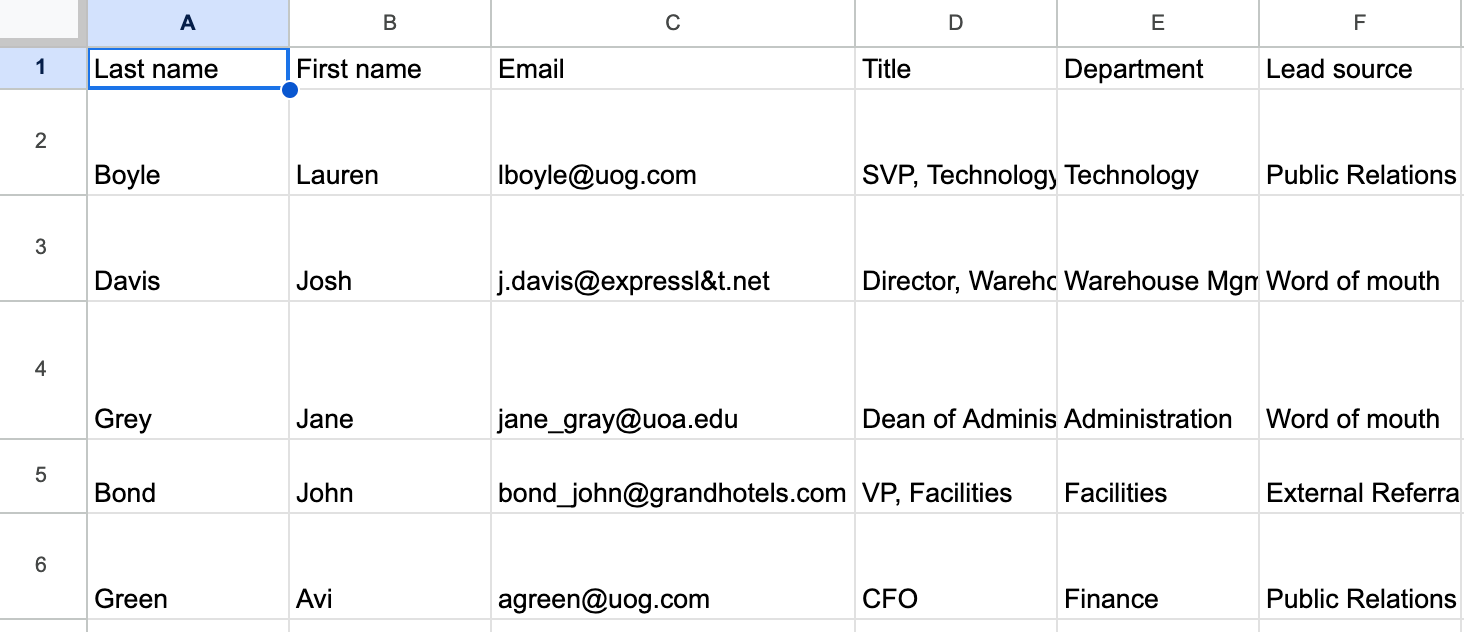Click the Dean of Administration title cell
1464x632 pixels.
click(956, 419)
